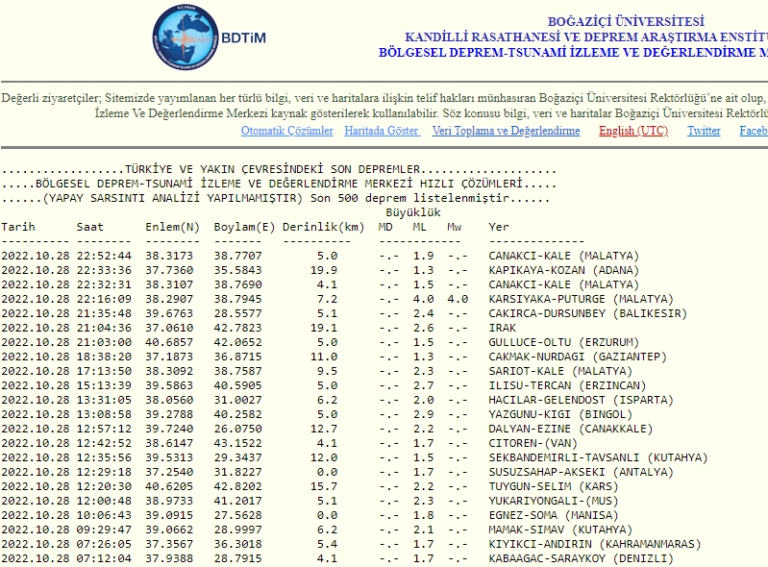Switch to English (UTC) version

point(633,131)
